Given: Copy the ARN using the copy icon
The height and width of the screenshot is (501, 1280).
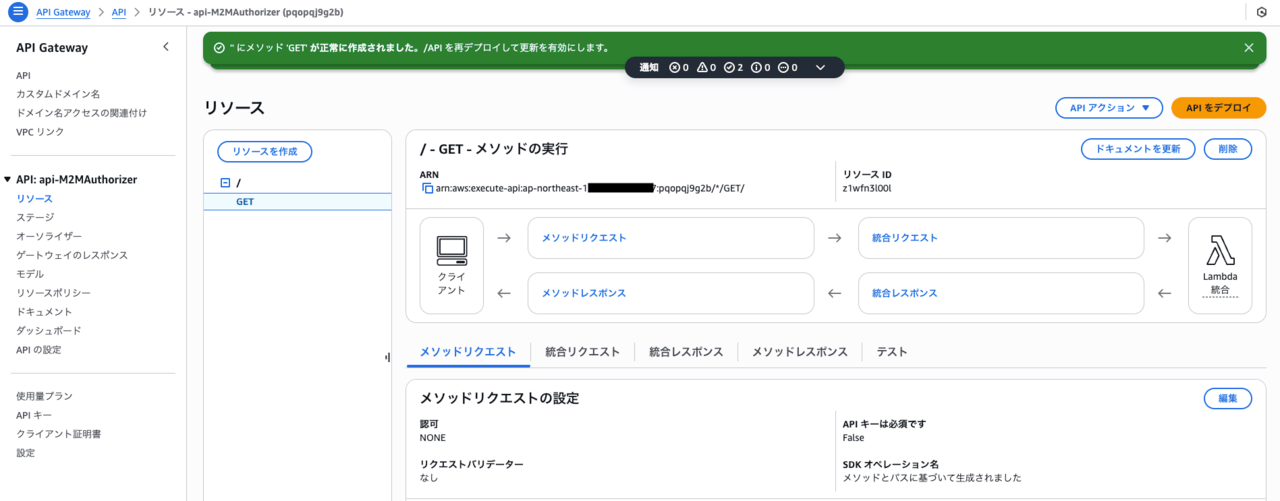Looking at the screenshot, I should click(x=427, y=188).
